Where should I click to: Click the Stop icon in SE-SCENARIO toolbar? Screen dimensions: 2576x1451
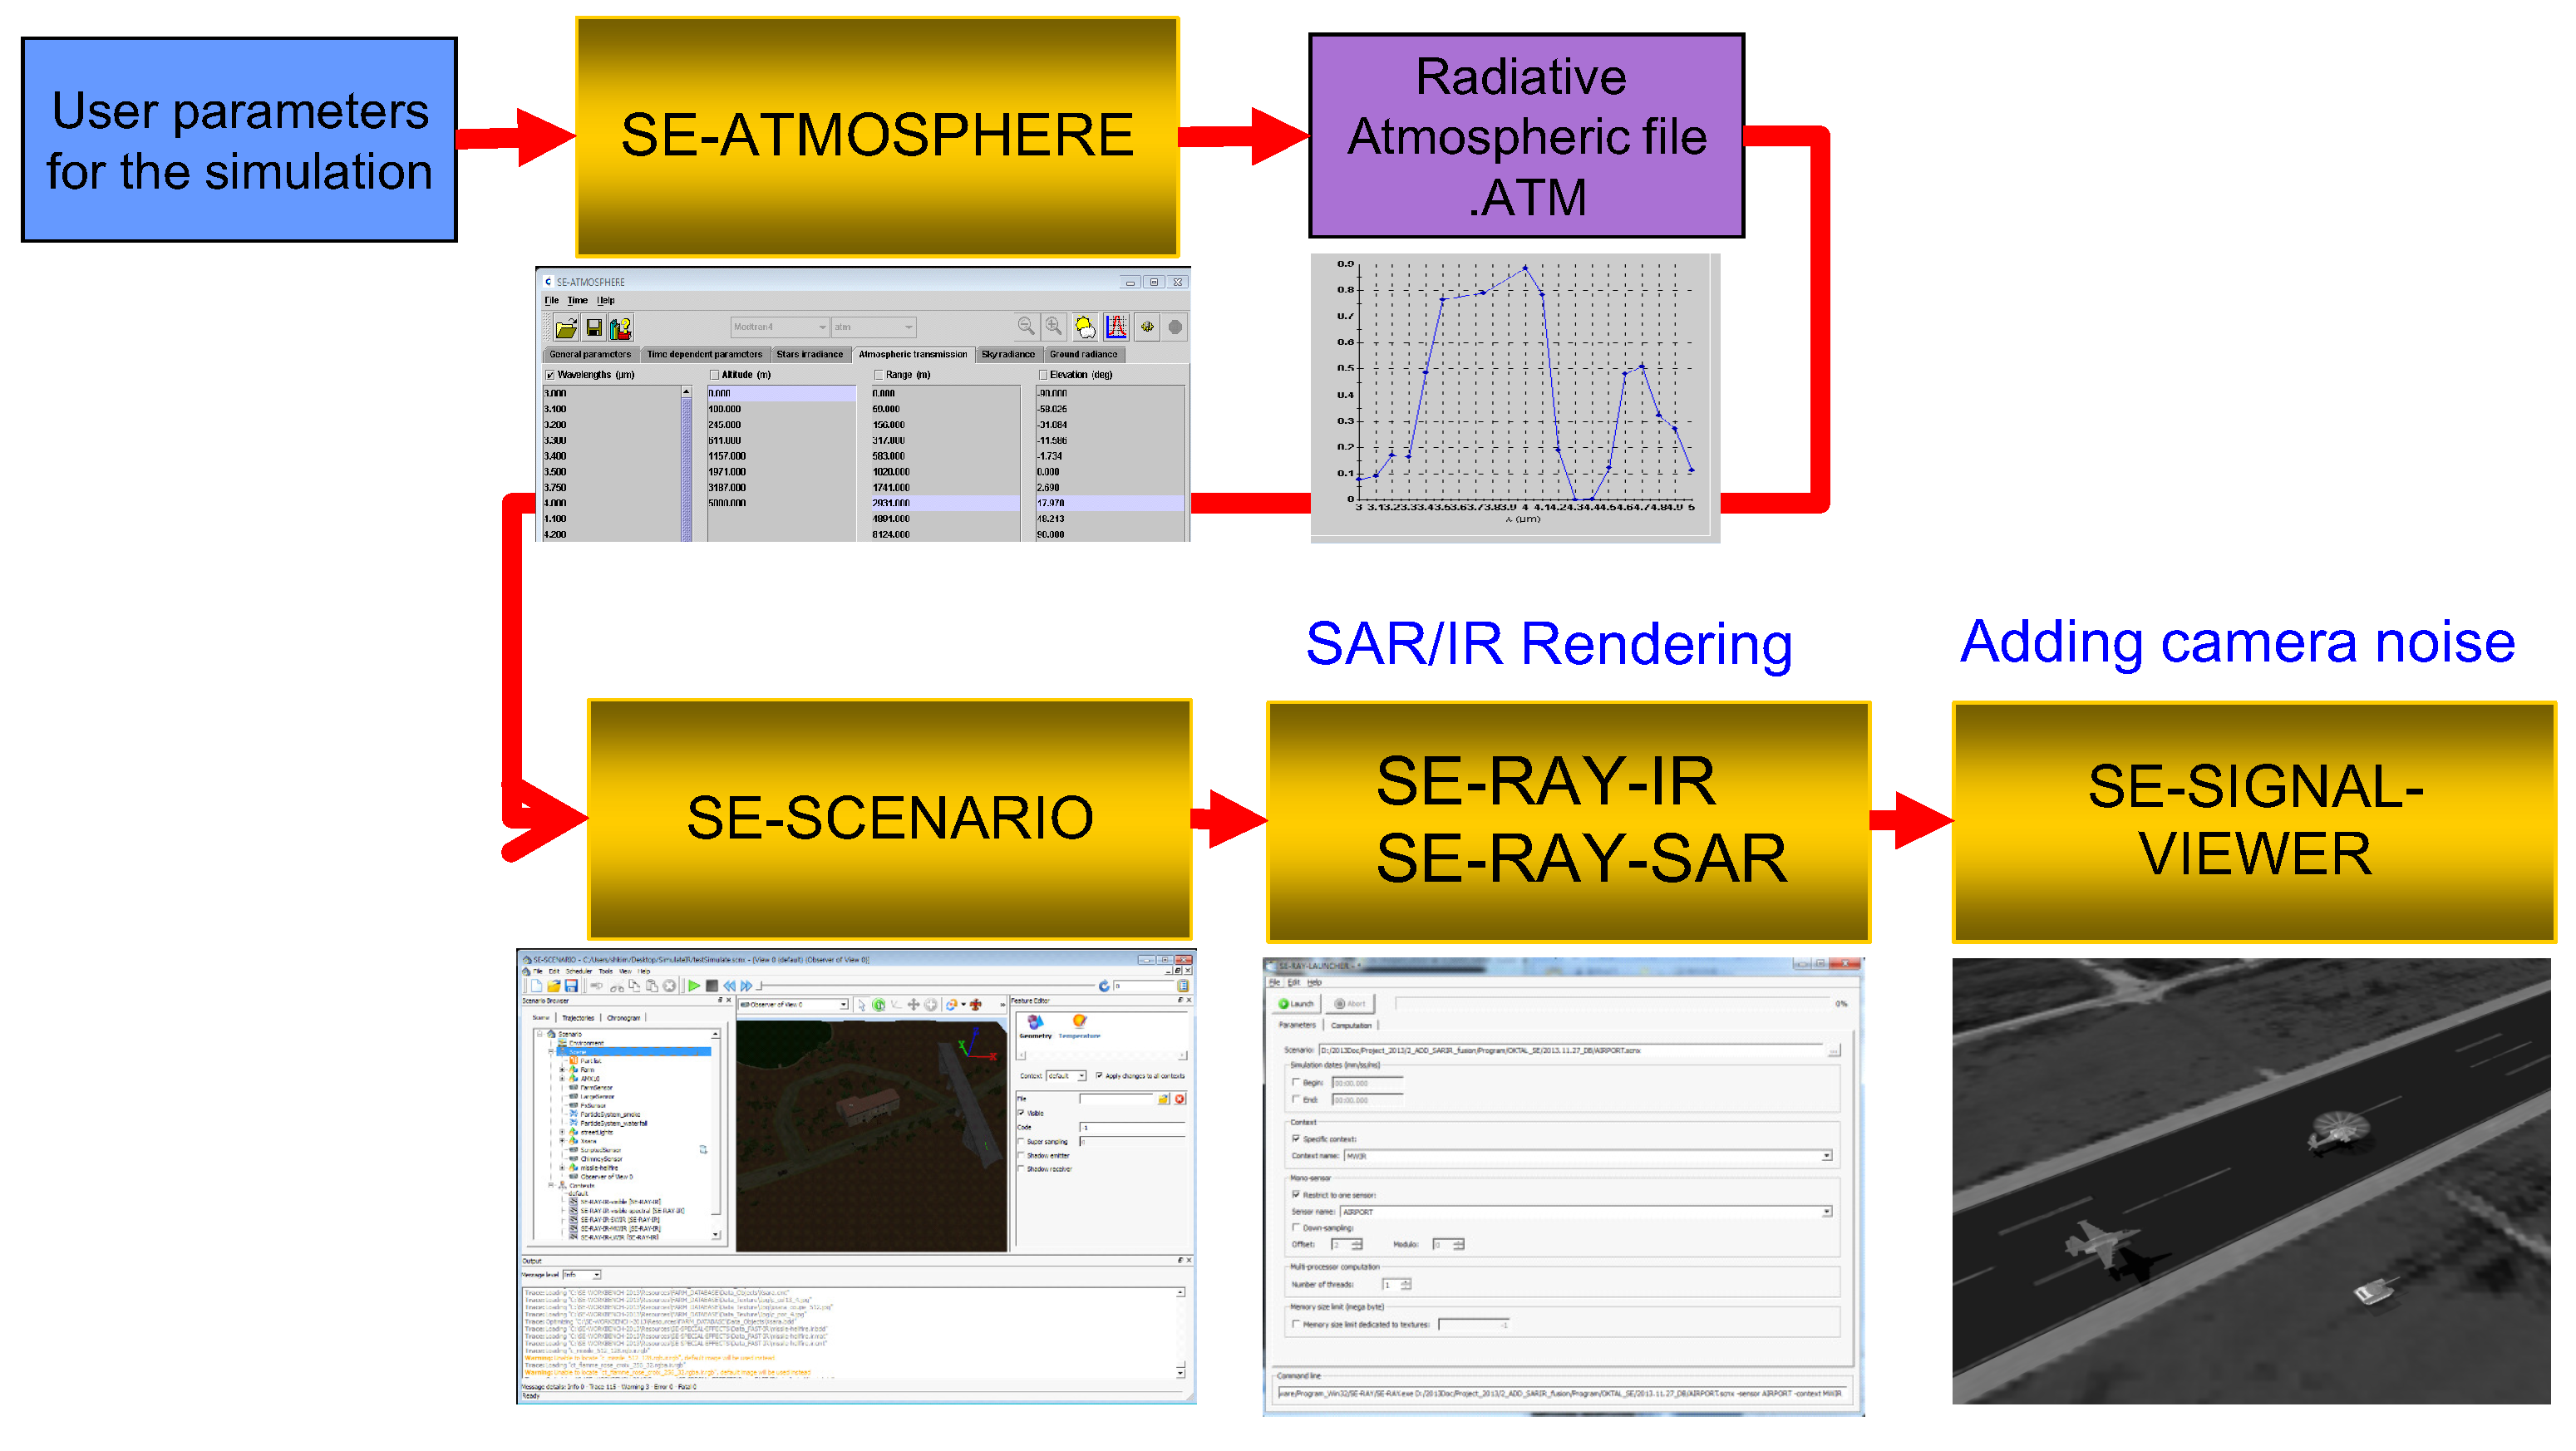pos(713,986)
